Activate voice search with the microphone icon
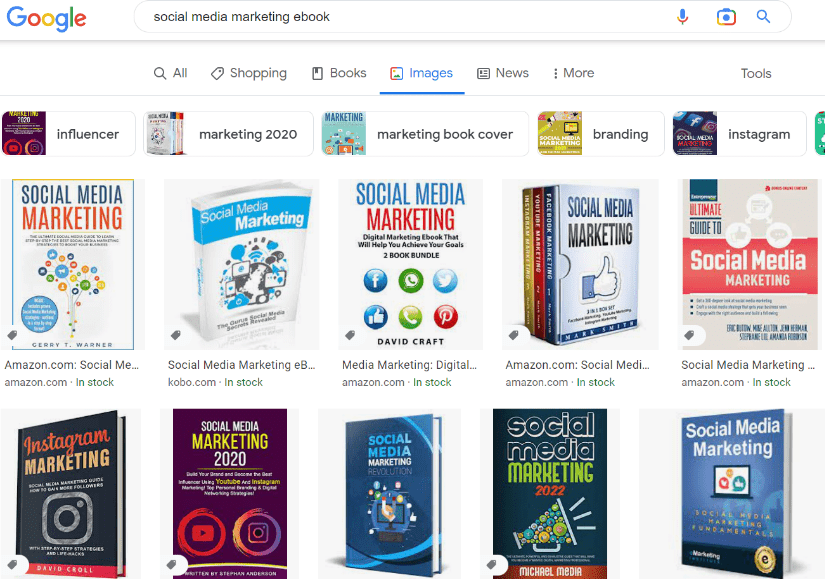 (683, 17)
